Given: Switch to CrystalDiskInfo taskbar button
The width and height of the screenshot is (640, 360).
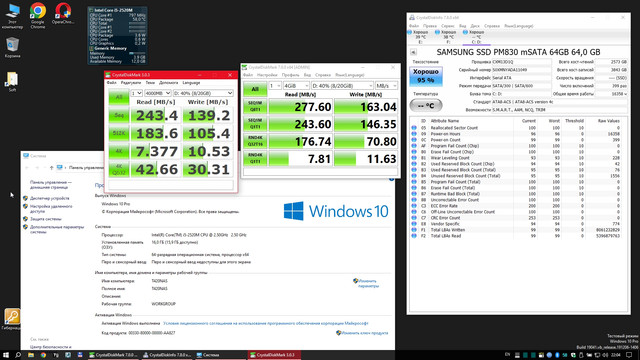Looking at the screenshot, I should click(x=167, y=355).
